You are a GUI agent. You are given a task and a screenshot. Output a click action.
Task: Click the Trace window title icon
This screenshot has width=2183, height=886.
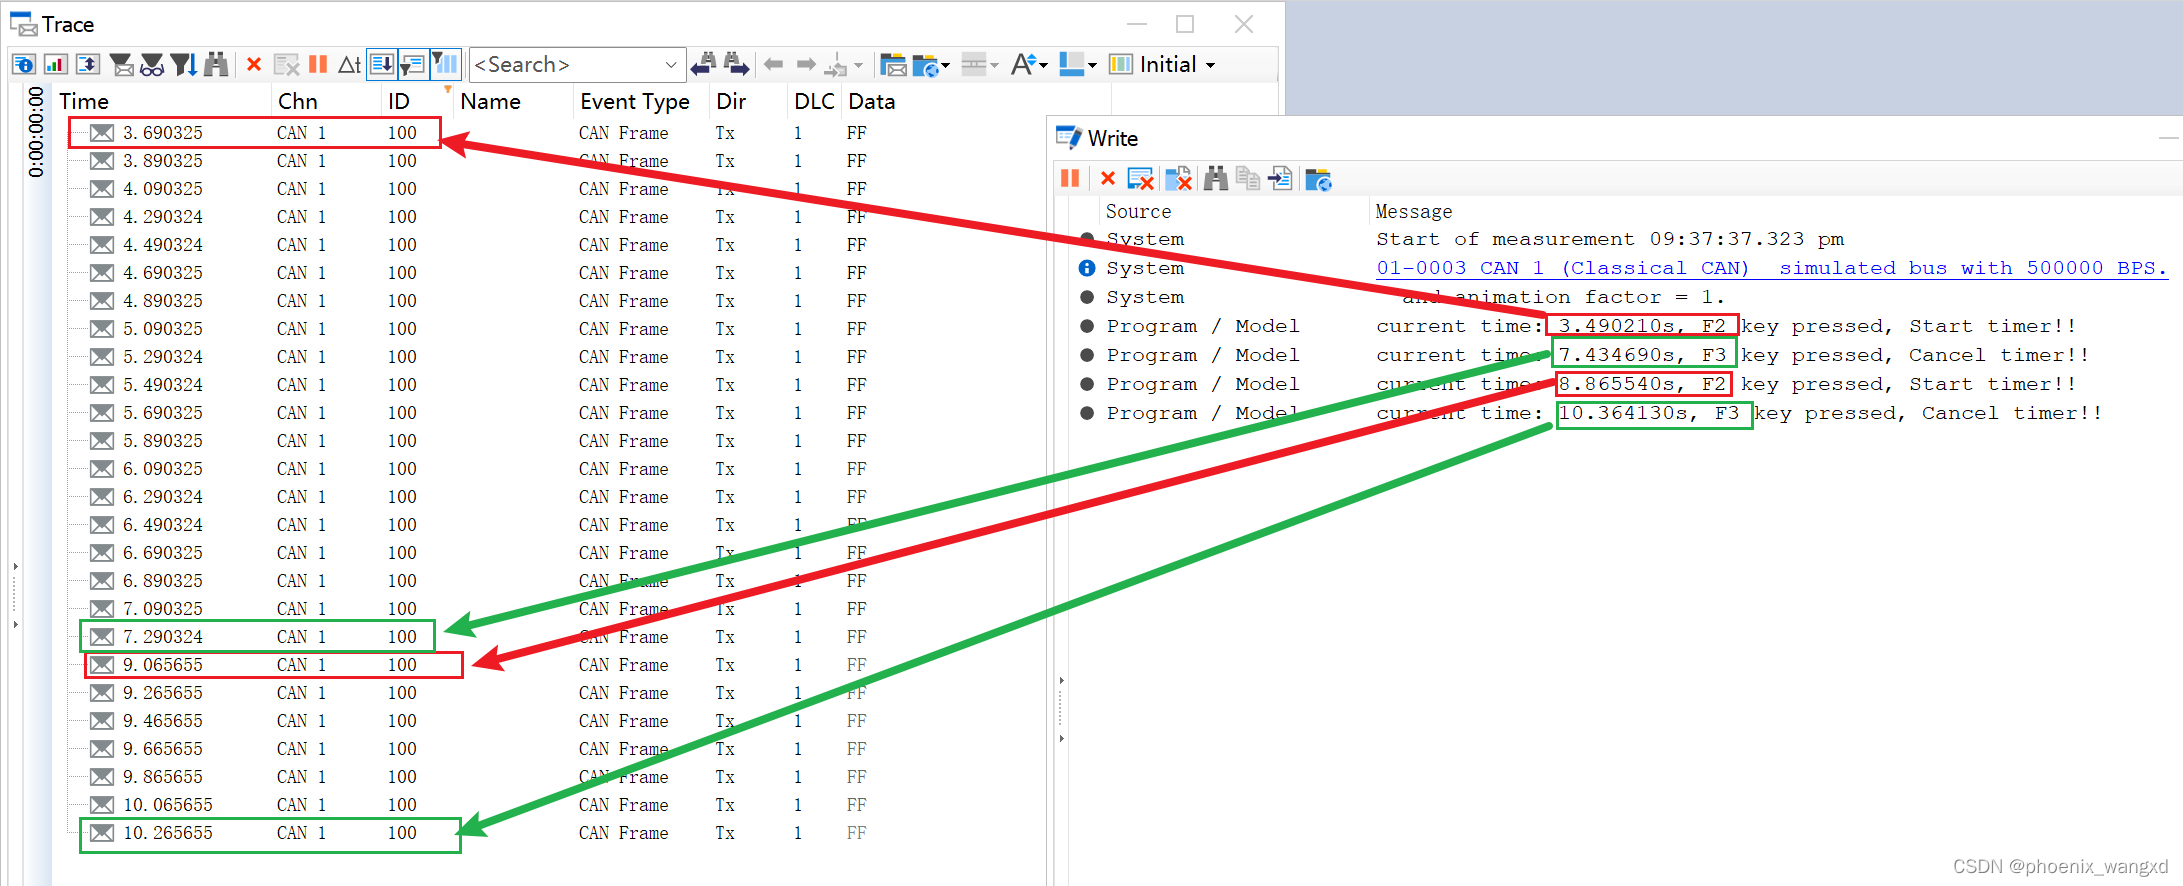point(24,24)
